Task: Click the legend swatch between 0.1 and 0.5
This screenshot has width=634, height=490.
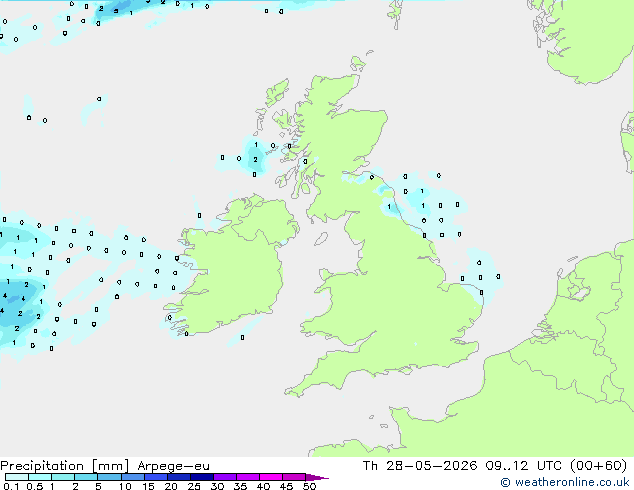Action: tap(17, 477)
